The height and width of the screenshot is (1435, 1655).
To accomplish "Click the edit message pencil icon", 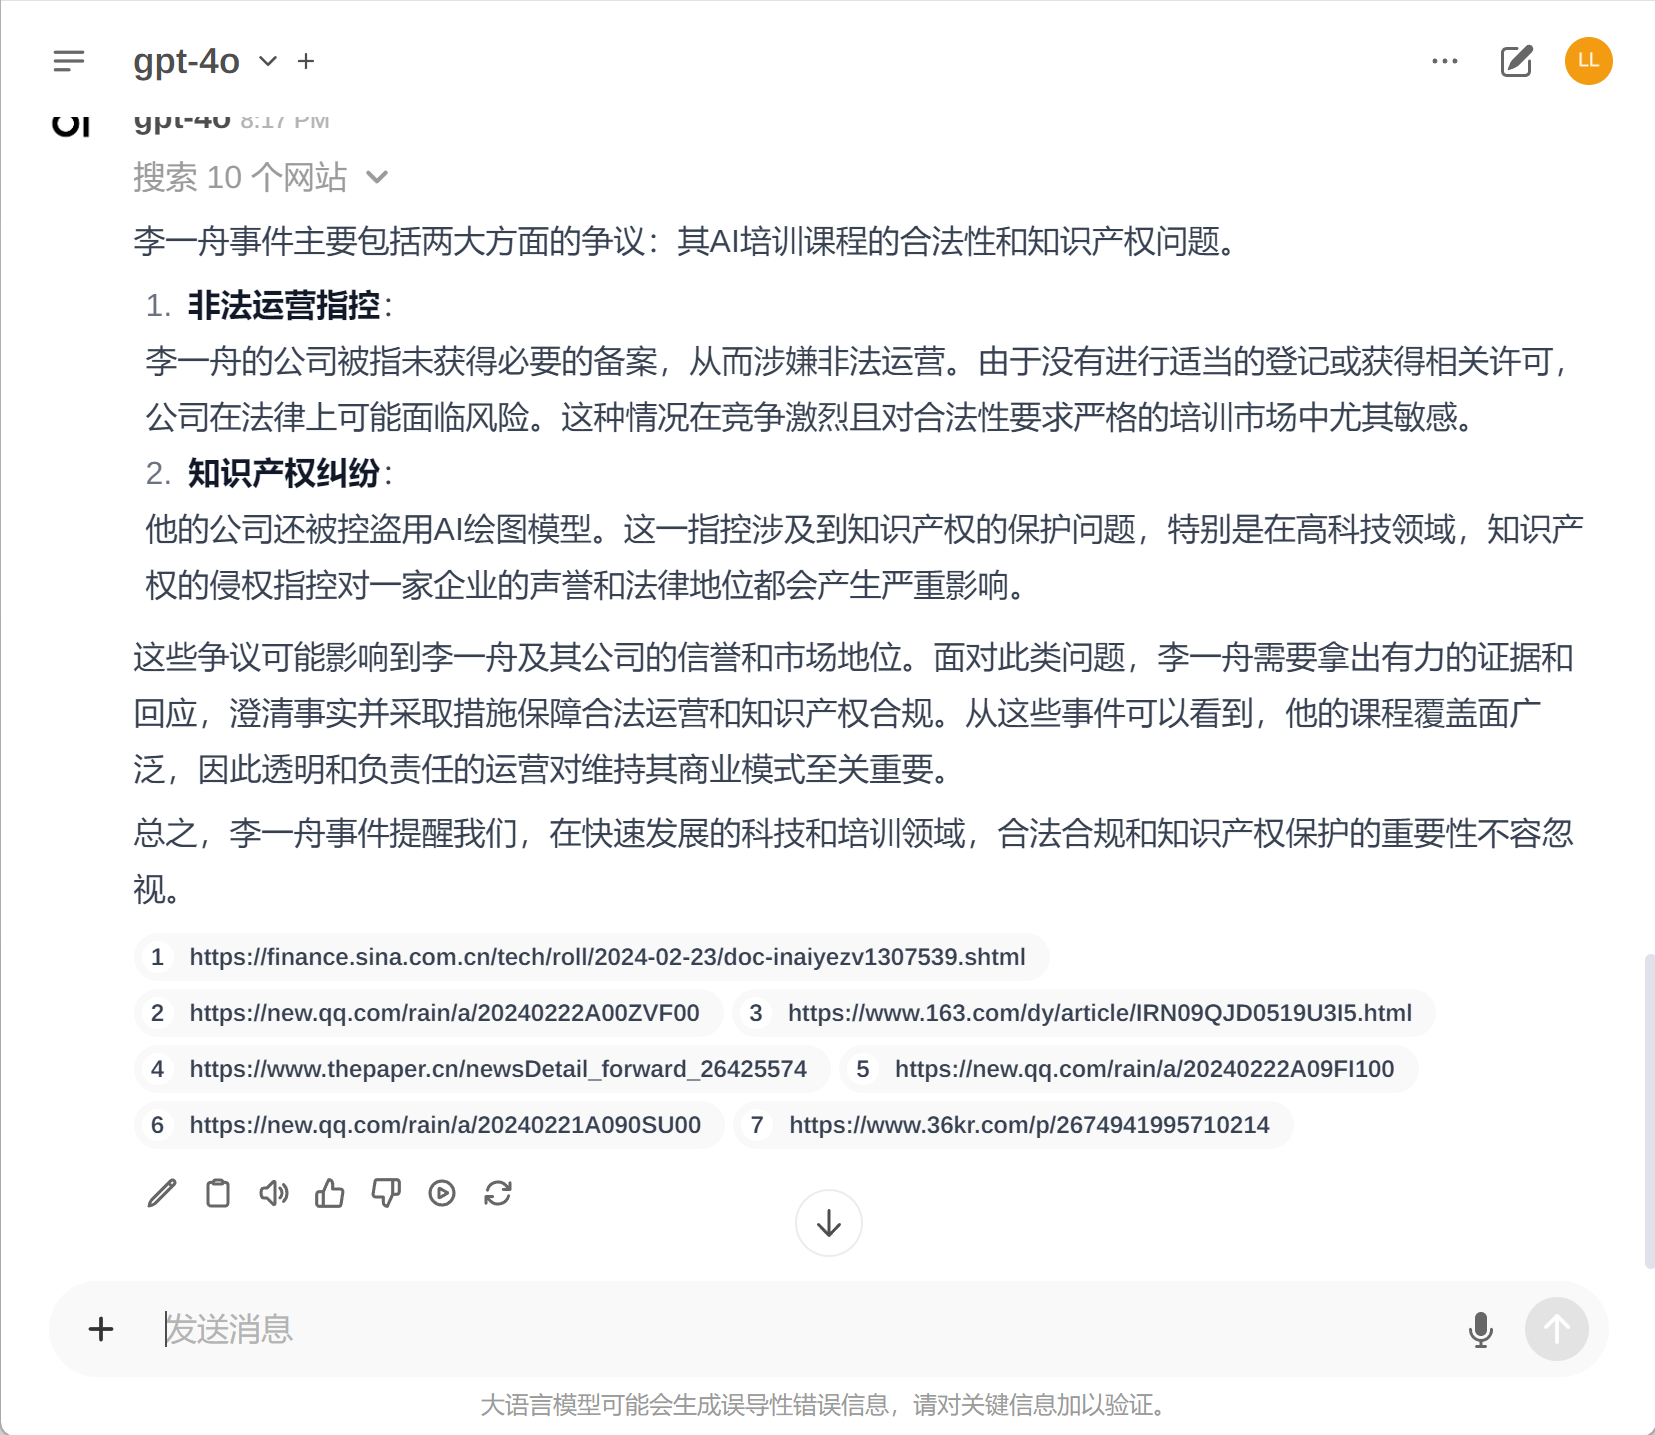I will click(x=162, y=1193).
